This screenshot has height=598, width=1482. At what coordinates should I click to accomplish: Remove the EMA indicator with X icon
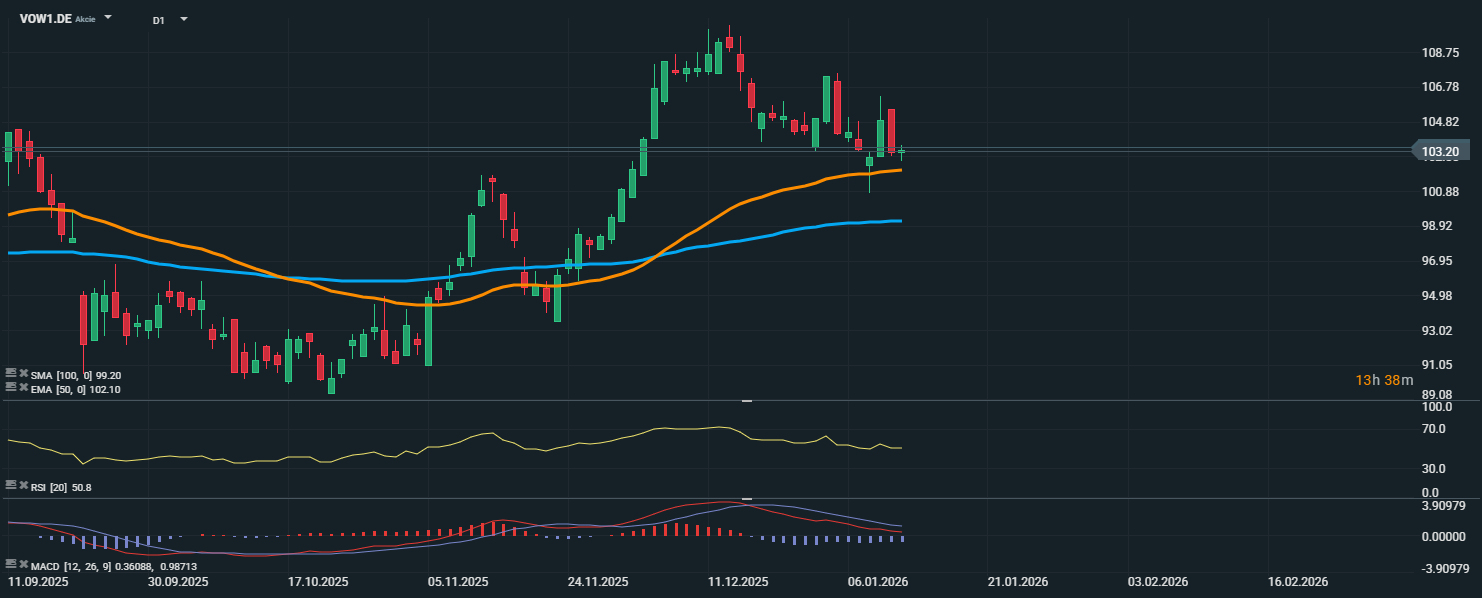[x=23, y=386]
